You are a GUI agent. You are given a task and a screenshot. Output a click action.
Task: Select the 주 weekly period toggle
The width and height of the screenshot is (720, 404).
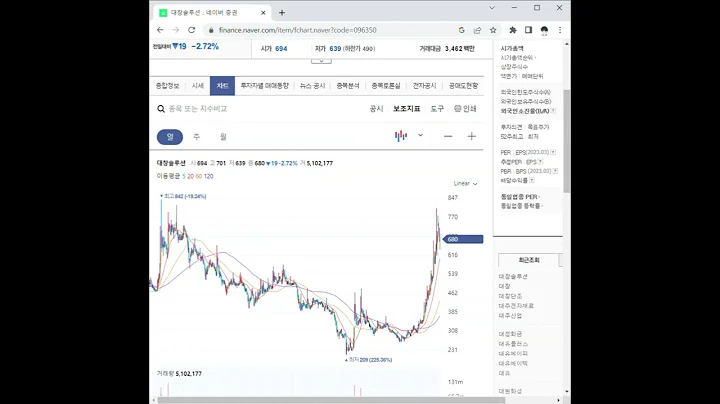click(x=197, y=137)
